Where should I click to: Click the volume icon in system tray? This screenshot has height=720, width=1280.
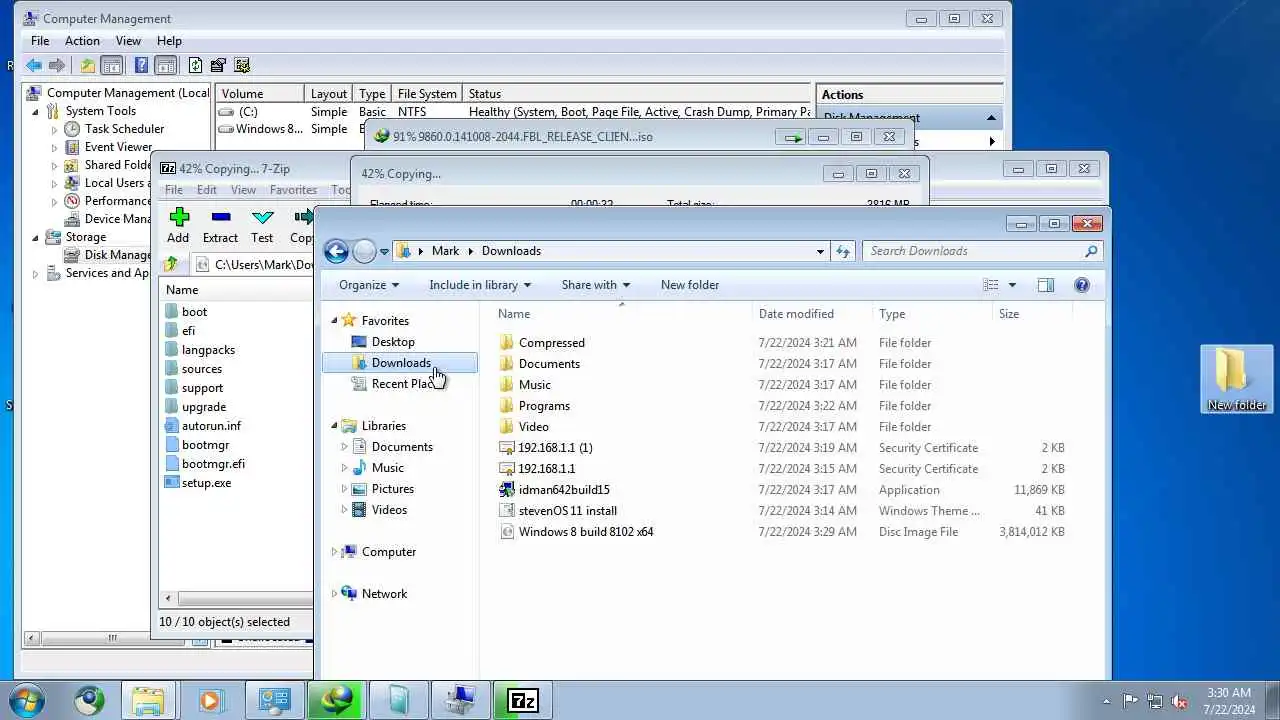coord(1179,701)
